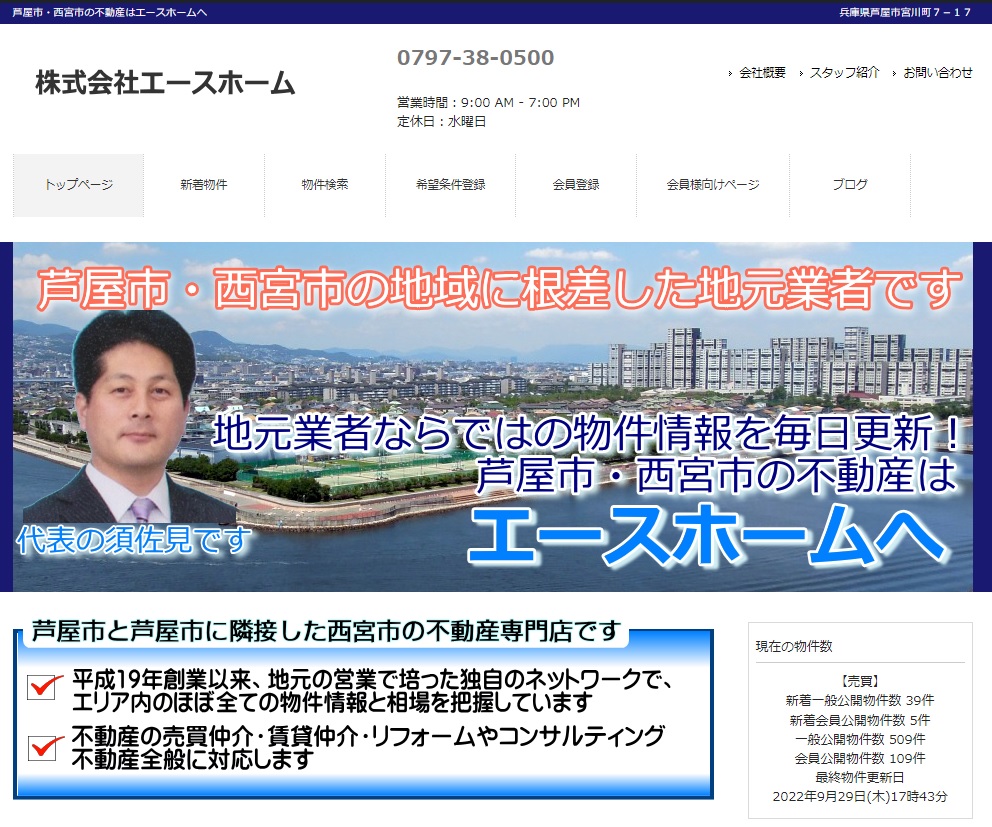Image resolution: width=992 pixels, height=827 pixels.
Task: Click the address 兵庫県芦屋市宮川町７－１７
Action: tap(905, 12)
